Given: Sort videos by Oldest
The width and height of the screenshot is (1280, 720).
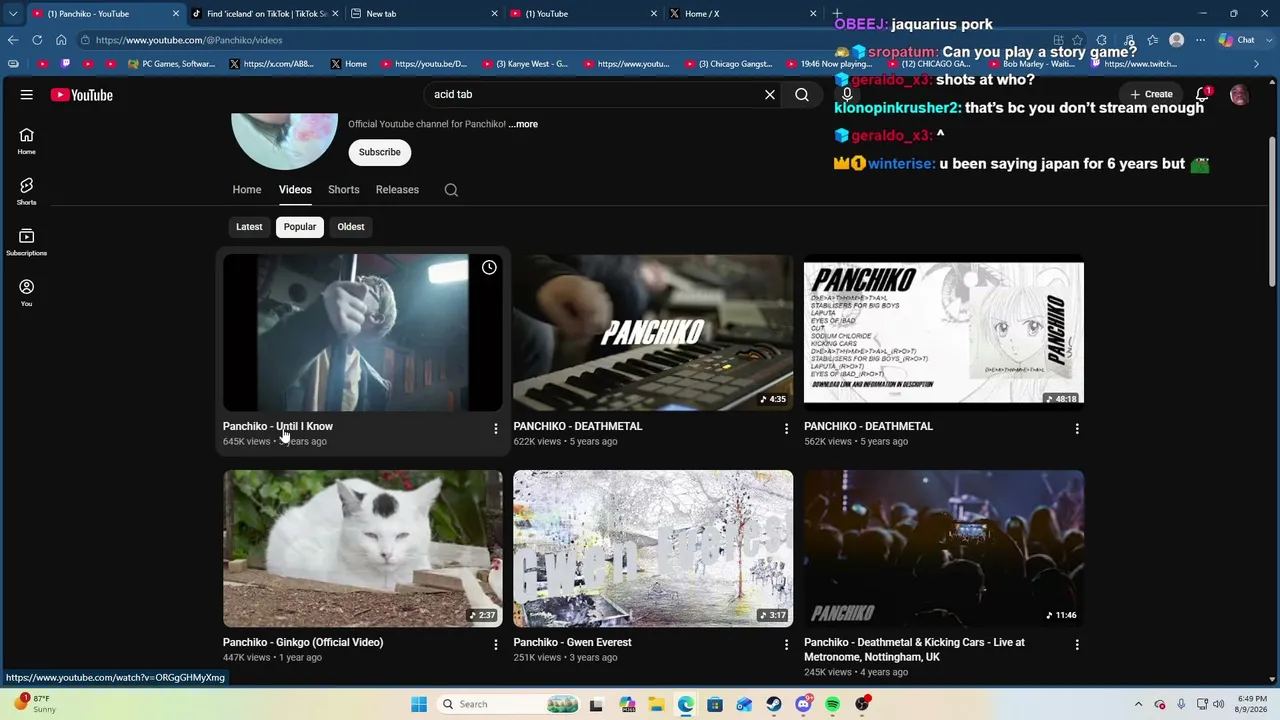Looking at the screenshot, I should (x=351, y=227).
